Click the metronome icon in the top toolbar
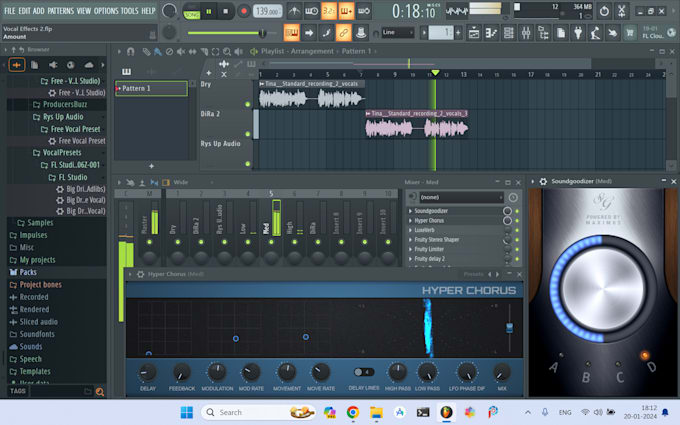This screenshot has width=680, height=425. [x=294, y=11]
